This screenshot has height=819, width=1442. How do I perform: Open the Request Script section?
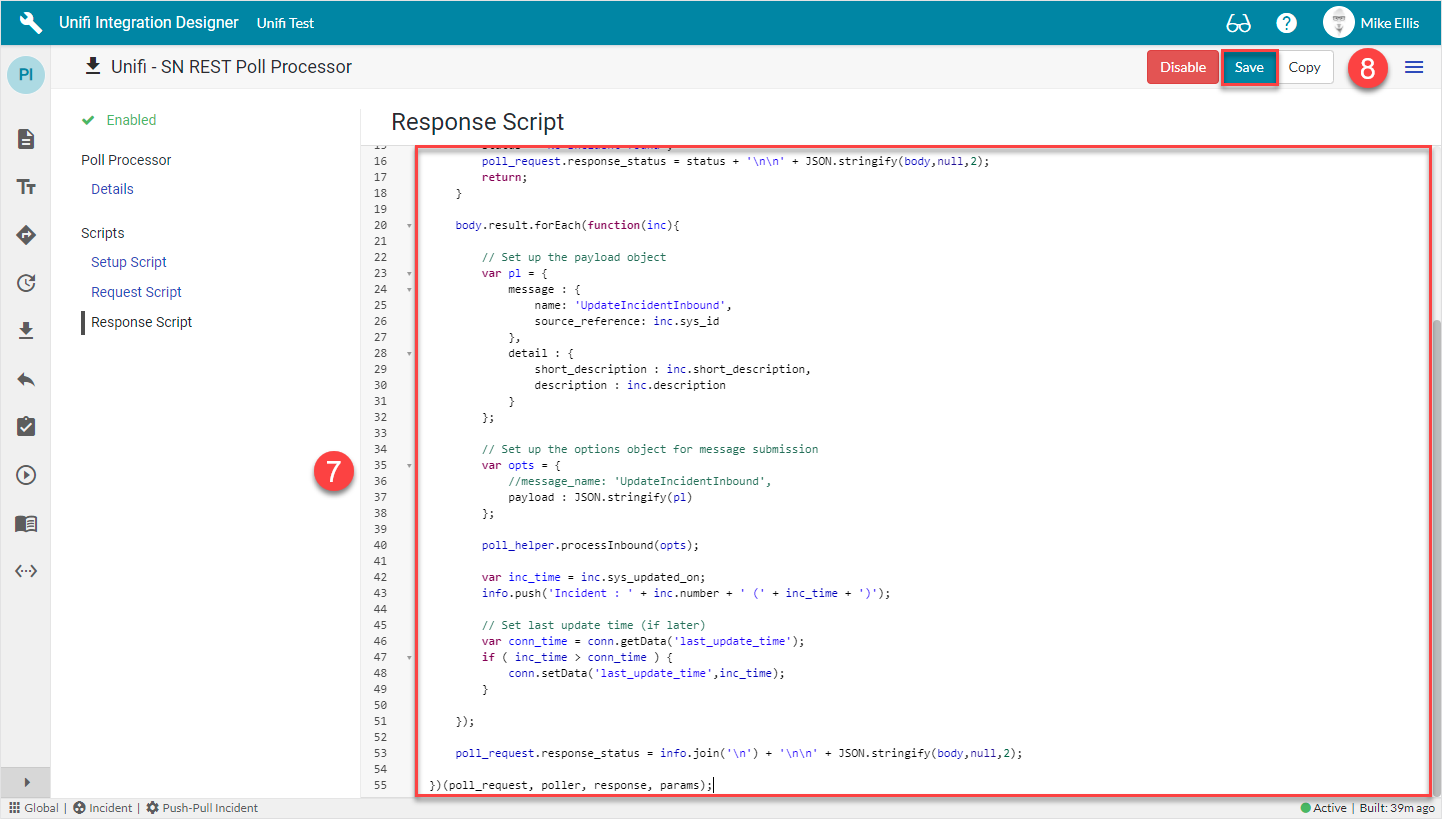coord(136,292)
